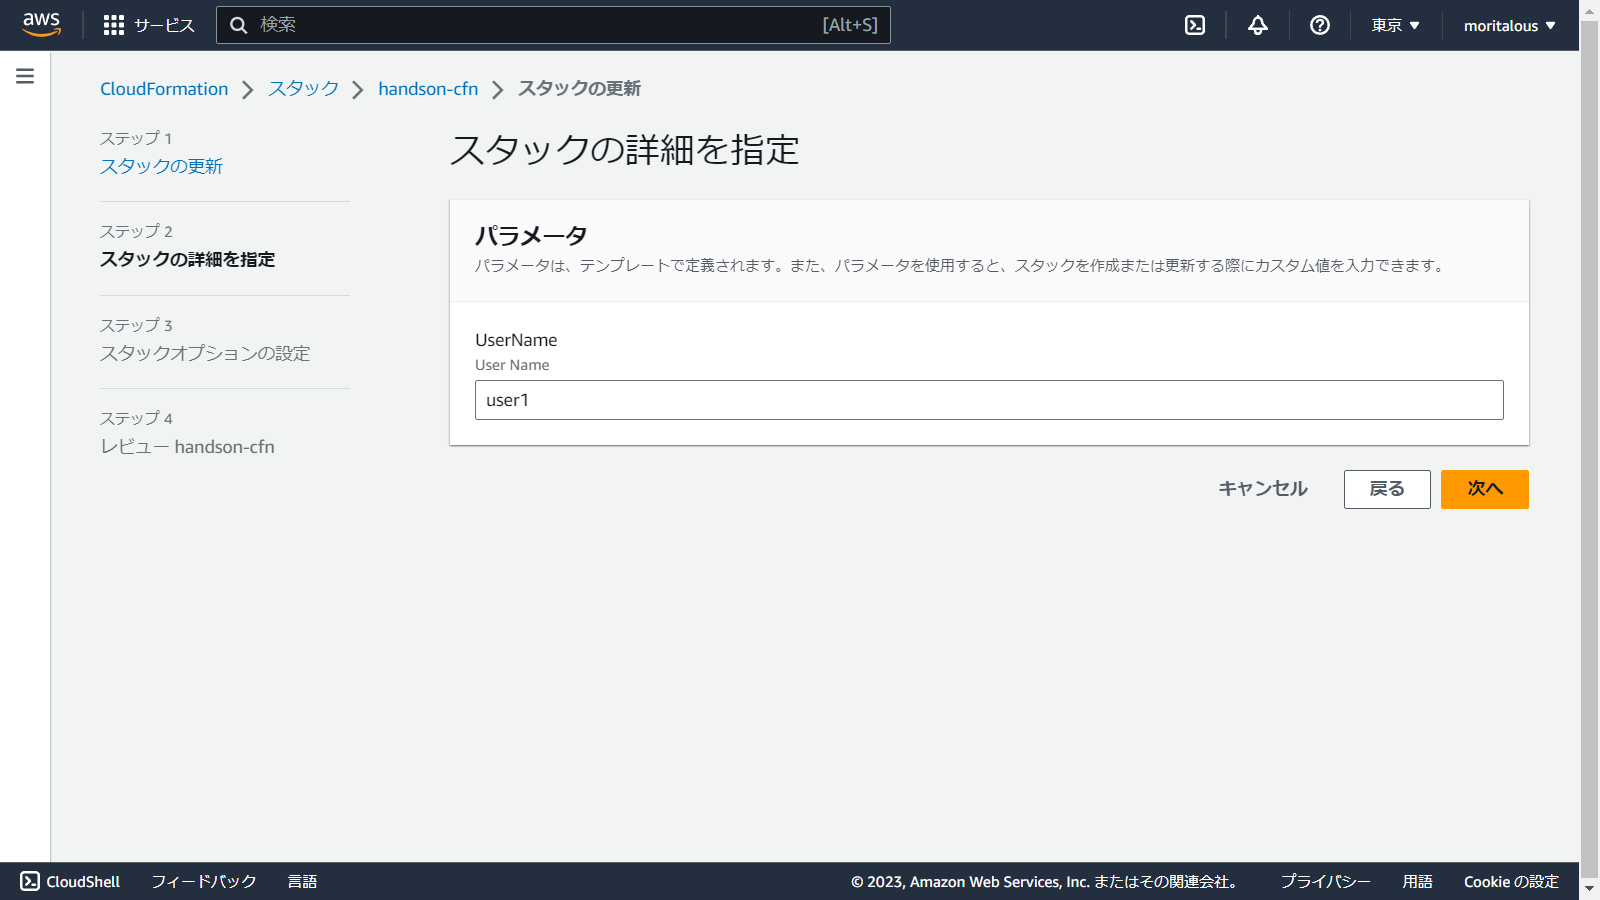
Task: Click the AWS logo home icon
Action: pos(41,24)
